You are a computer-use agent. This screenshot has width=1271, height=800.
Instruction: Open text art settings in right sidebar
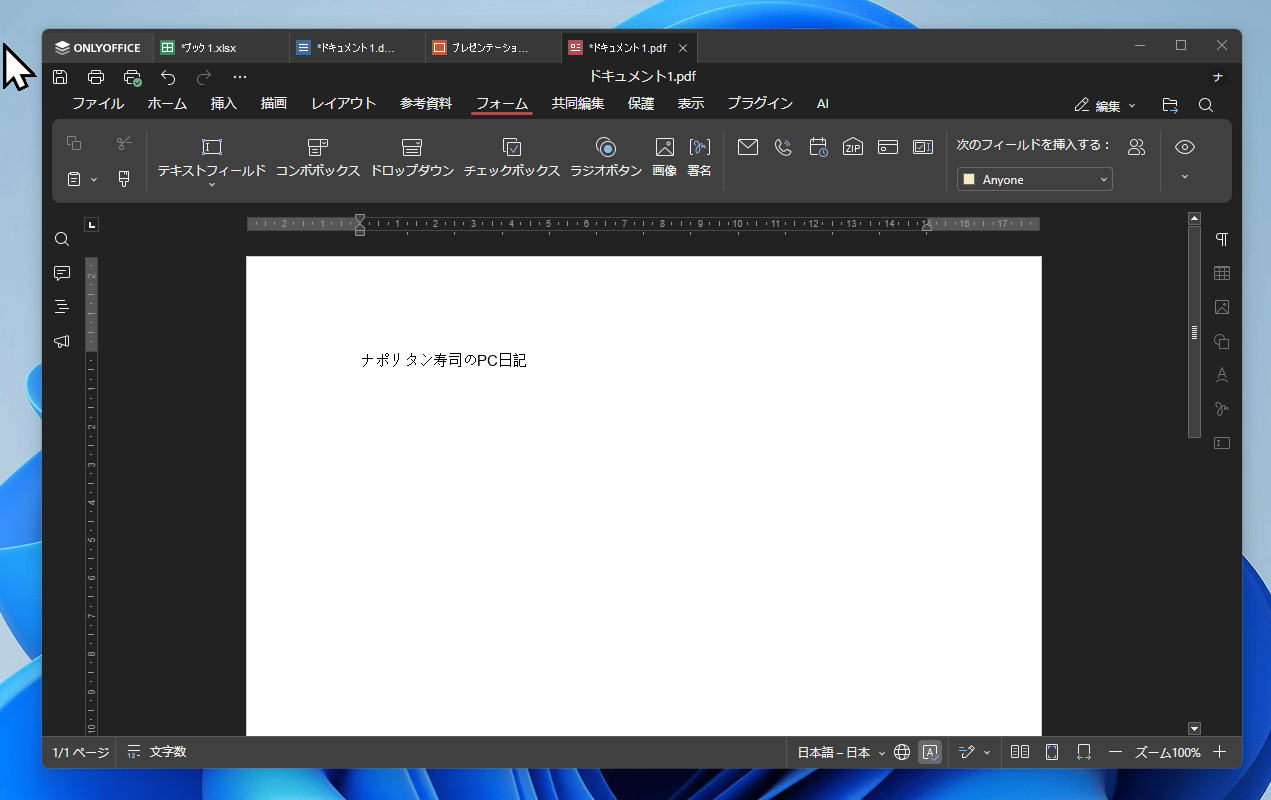(1221, 375)
